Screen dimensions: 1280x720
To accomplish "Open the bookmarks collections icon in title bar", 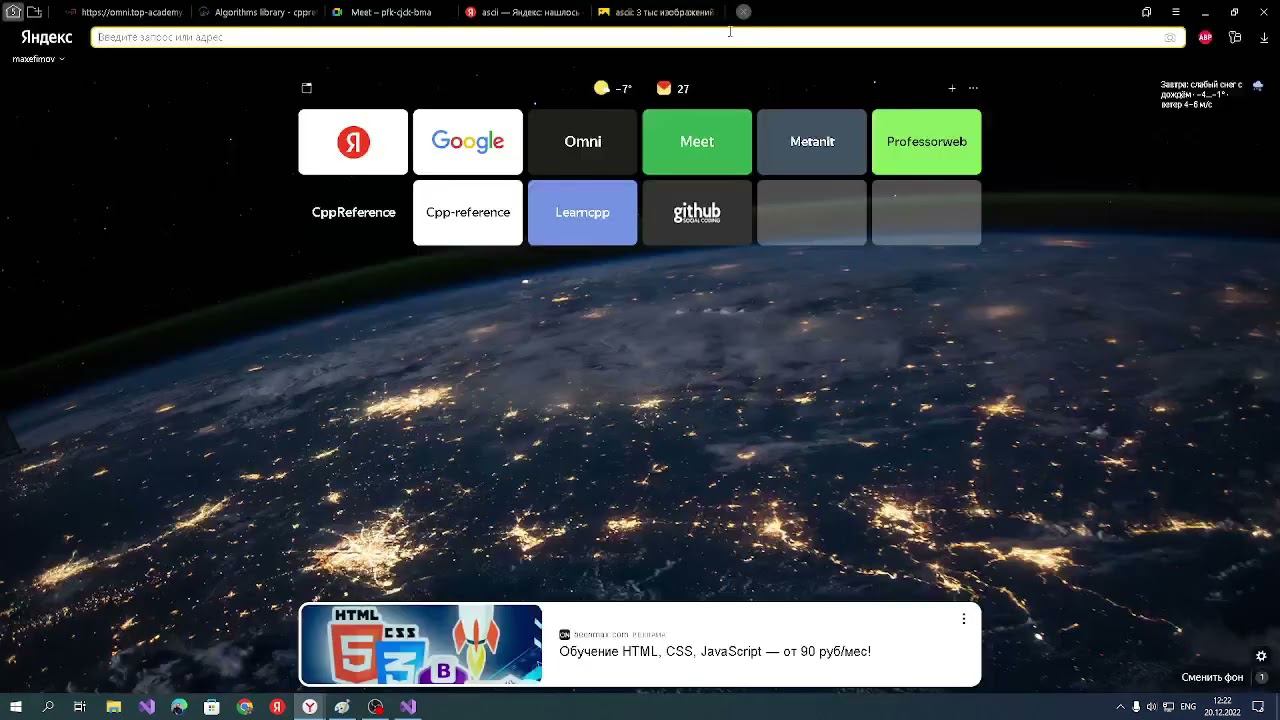I will (x=1146, y=12).
